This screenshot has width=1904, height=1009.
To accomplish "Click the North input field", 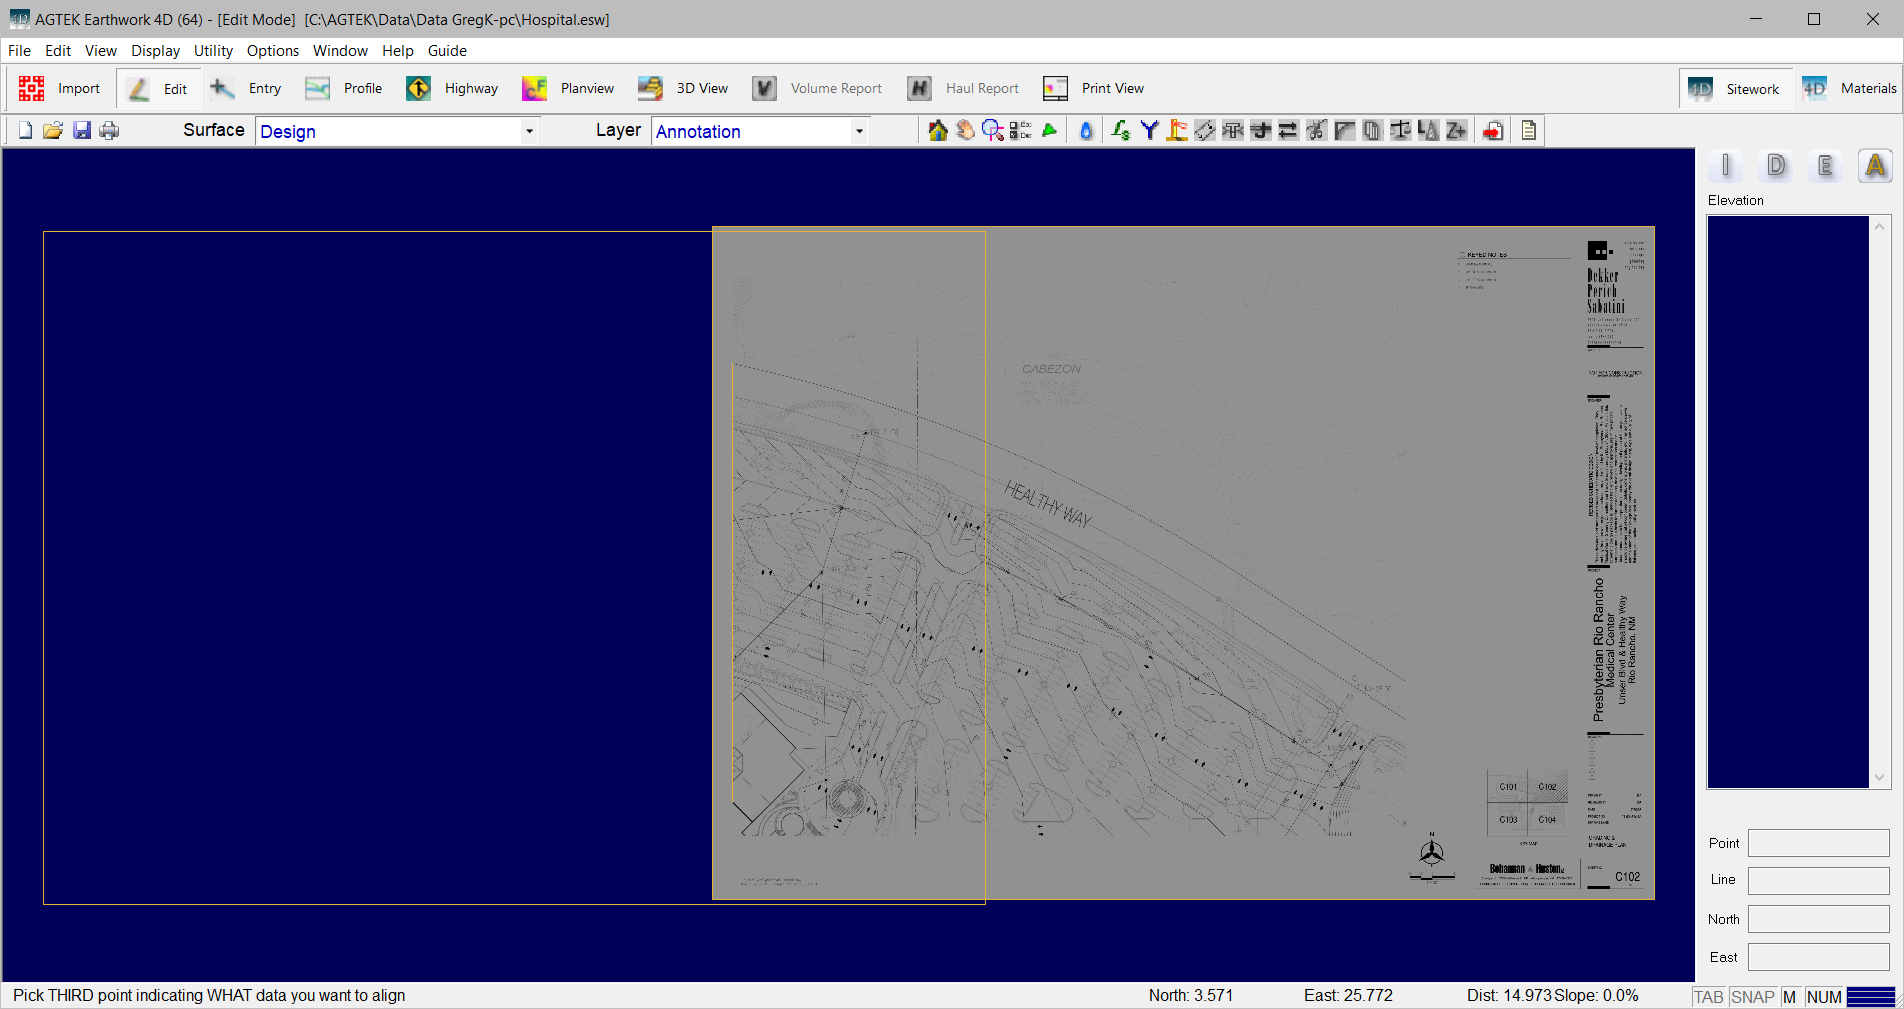I will [1818, 919].
